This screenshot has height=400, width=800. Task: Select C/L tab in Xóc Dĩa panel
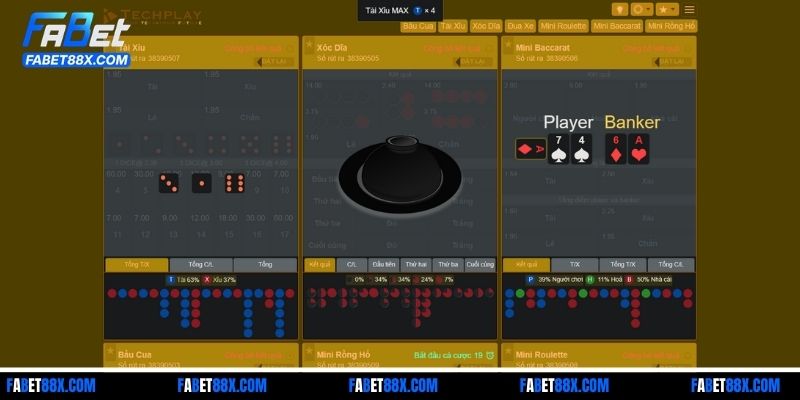(352, 265)
